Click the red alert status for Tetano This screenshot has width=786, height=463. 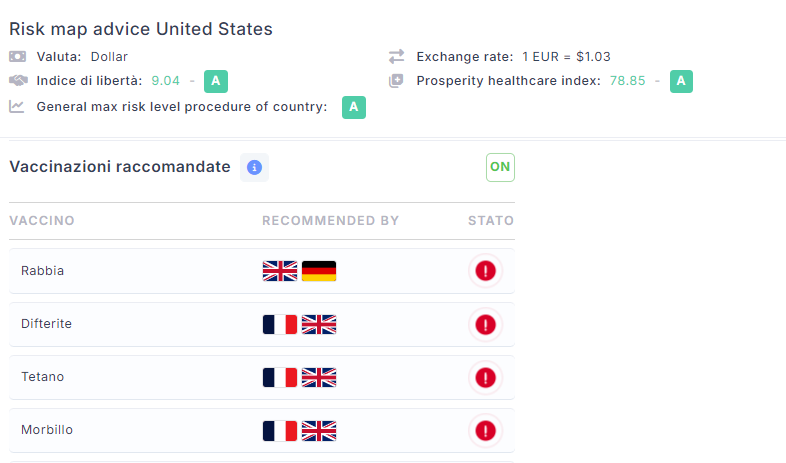485,377
